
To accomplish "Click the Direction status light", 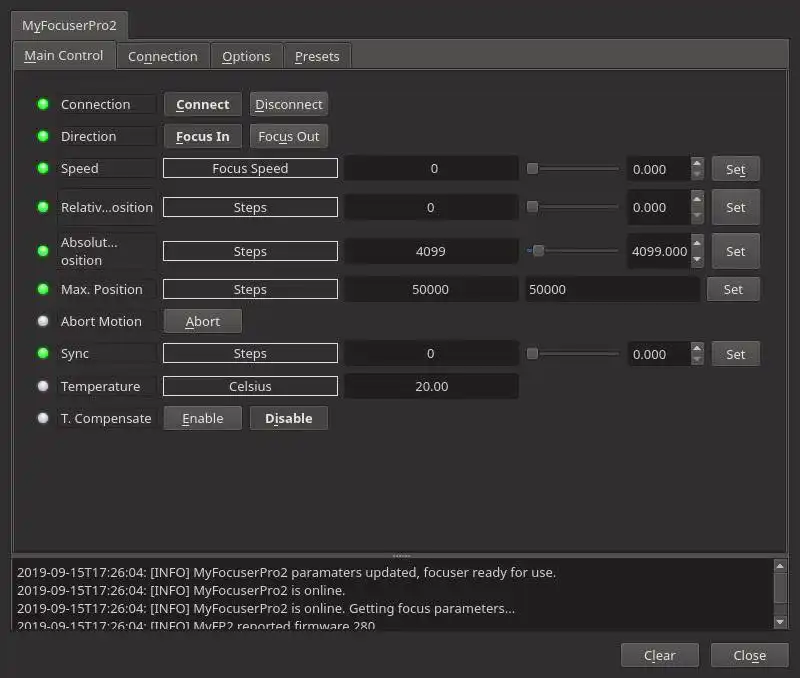I will click(x=43, y=136).
